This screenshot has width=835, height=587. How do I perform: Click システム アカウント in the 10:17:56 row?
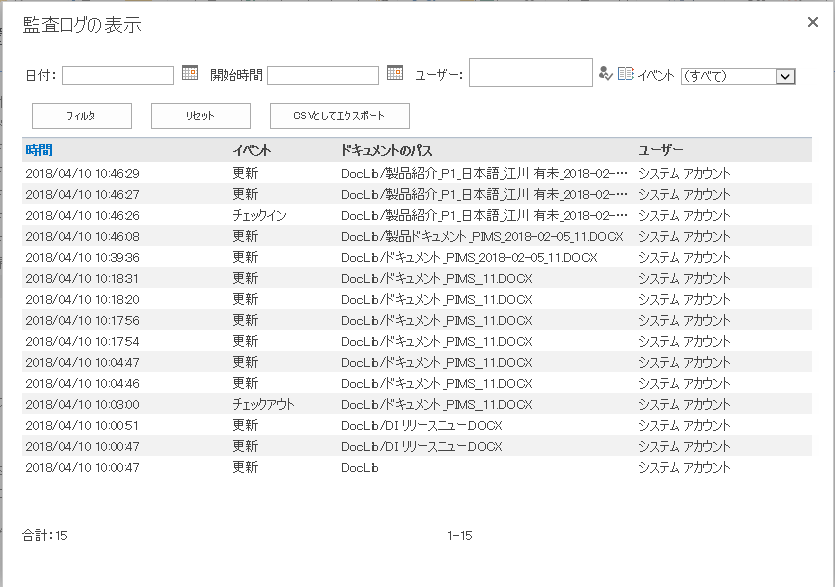coord(684,321)
